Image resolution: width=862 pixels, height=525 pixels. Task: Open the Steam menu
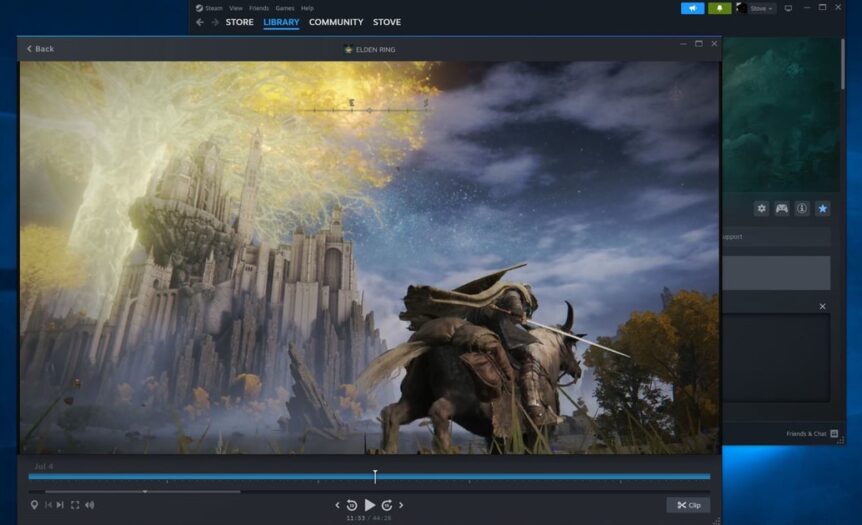[209, 8]
